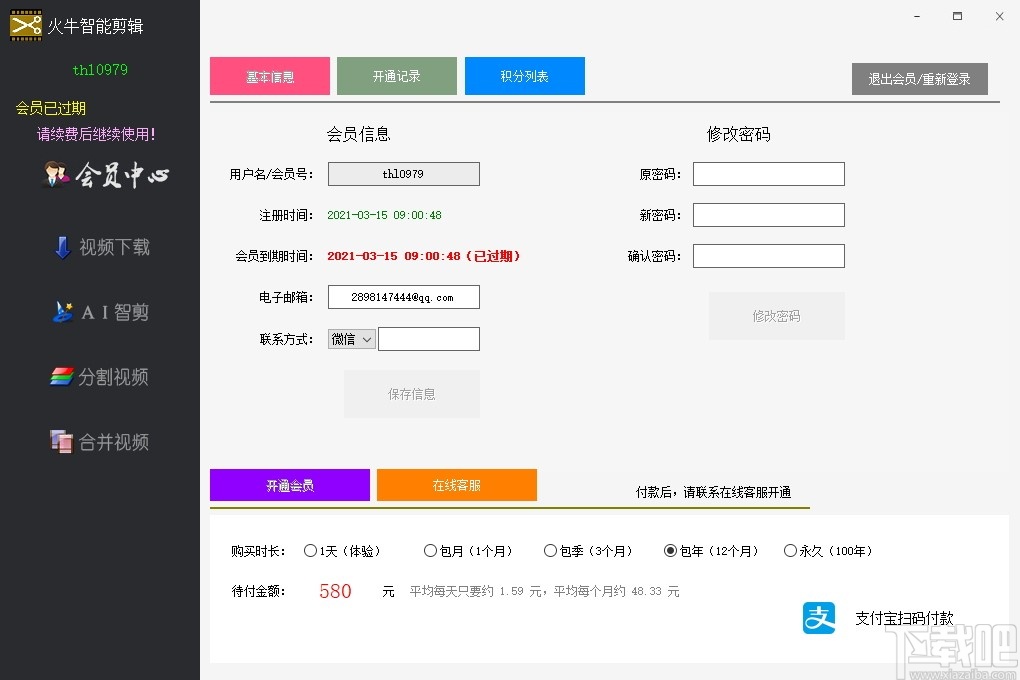This screenshot has height=680, width=1020.
Task: Open the 合并视频 video merging tool
Action: [x=100, y=442]
